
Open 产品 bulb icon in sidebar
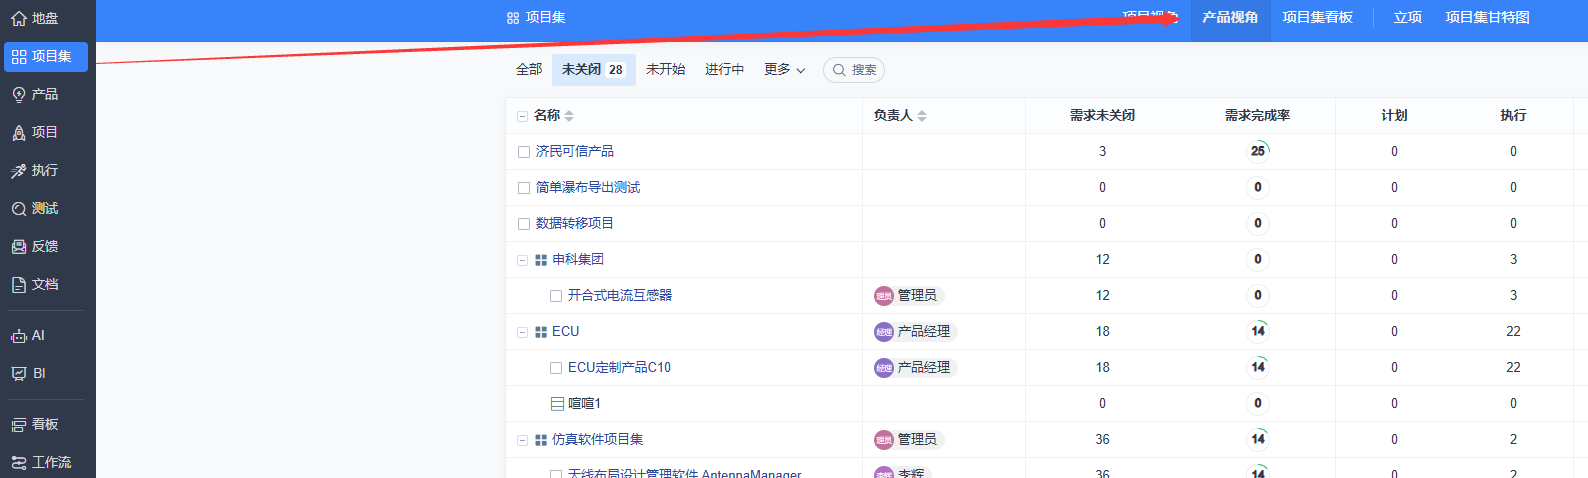19,95
